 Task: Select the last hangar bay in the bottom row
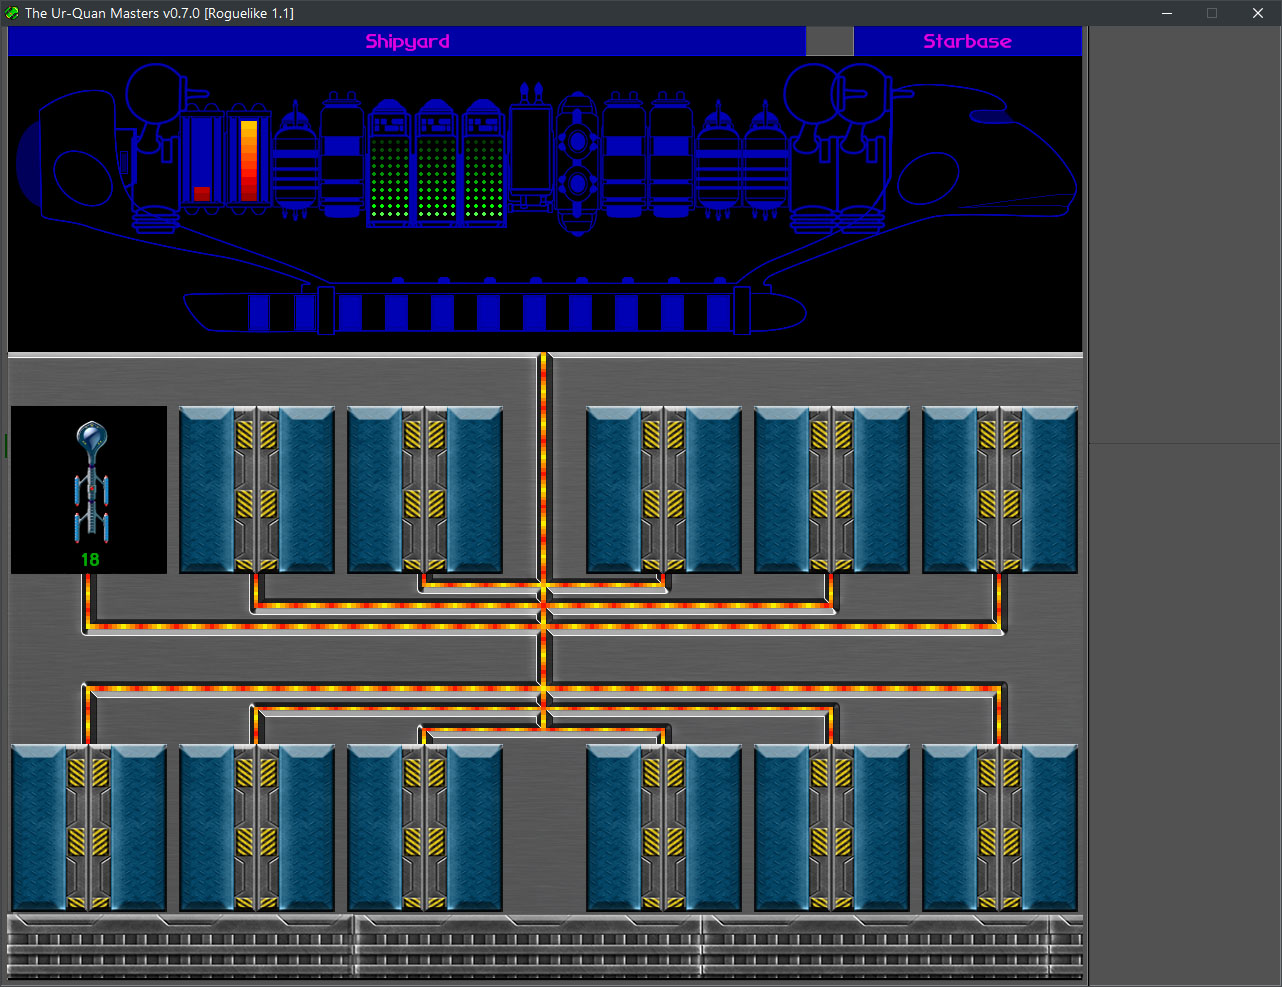pyautogui.click(x=1000, y=828)
